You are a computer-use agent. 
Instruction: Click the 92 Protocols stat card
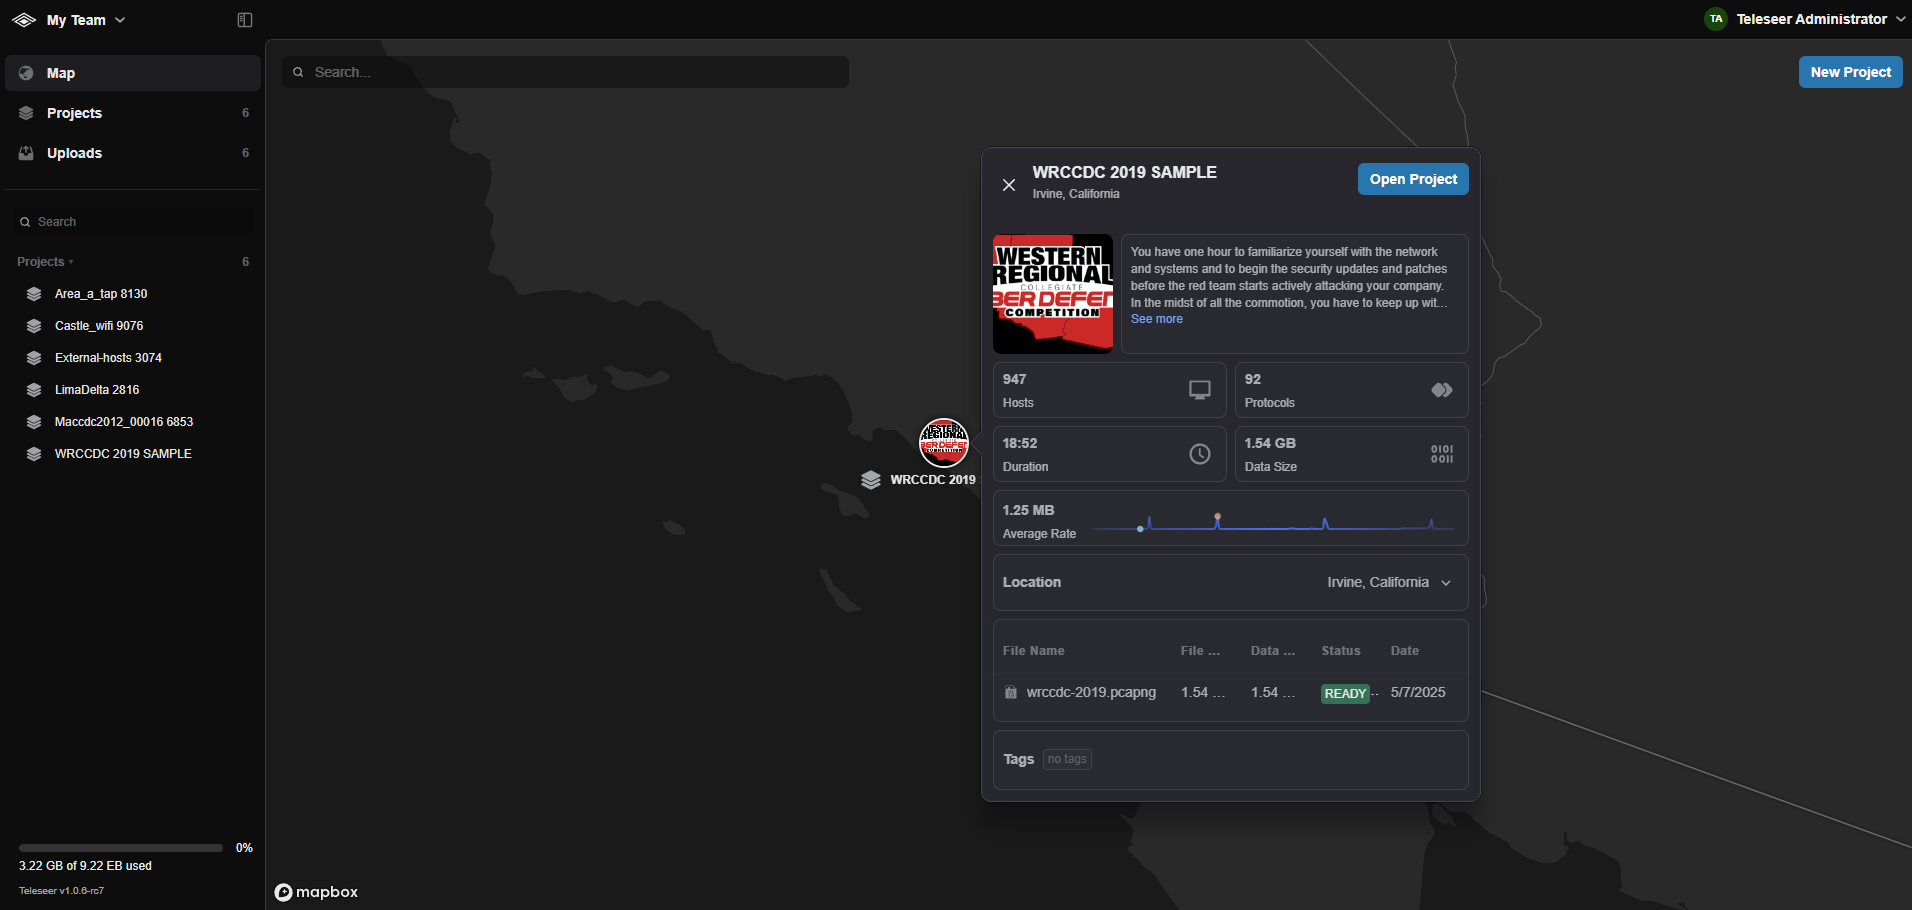(x=1351, y=390)
